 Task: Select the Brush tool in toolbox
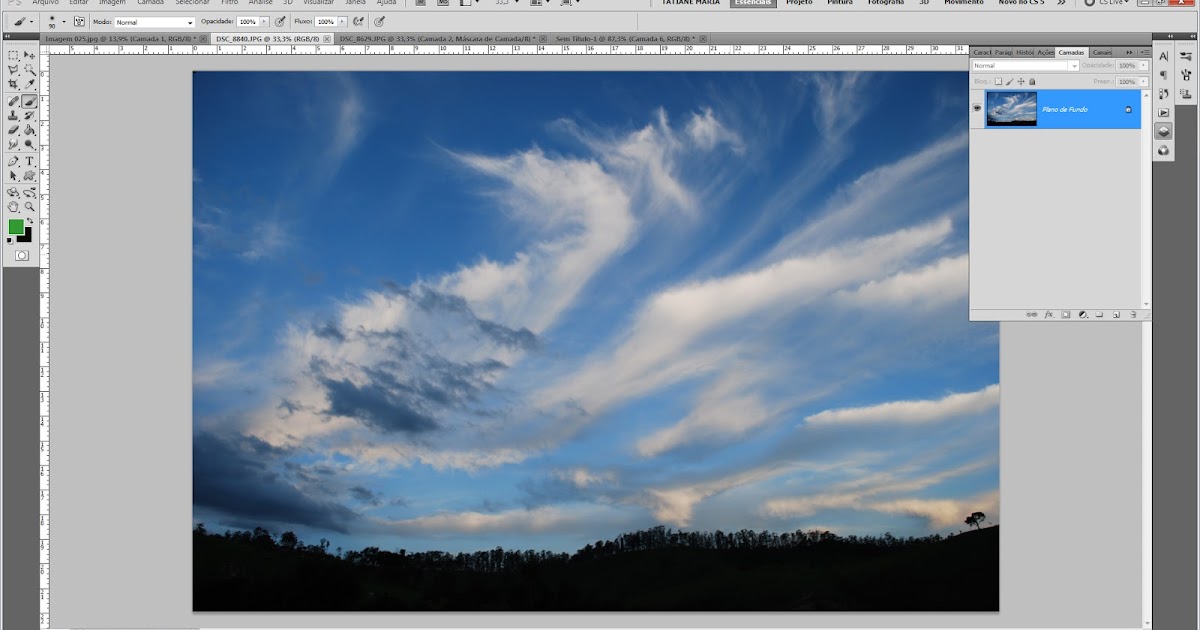[30, 101]
